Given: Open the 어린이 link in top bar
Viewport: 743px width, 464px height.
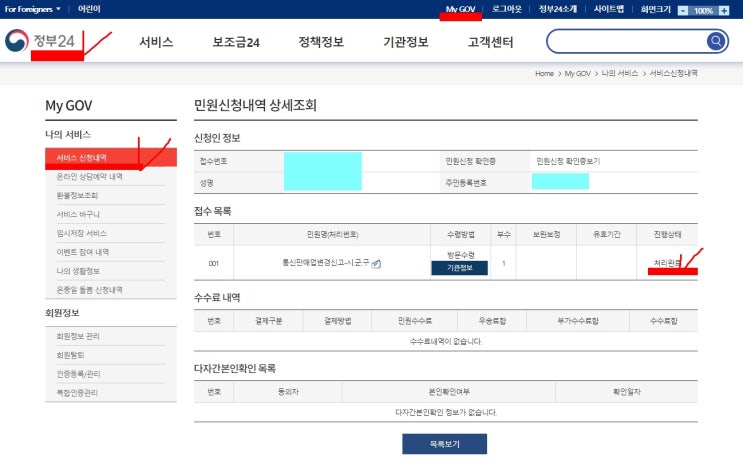Looking at the screenshot, I should tap(89, 9).
